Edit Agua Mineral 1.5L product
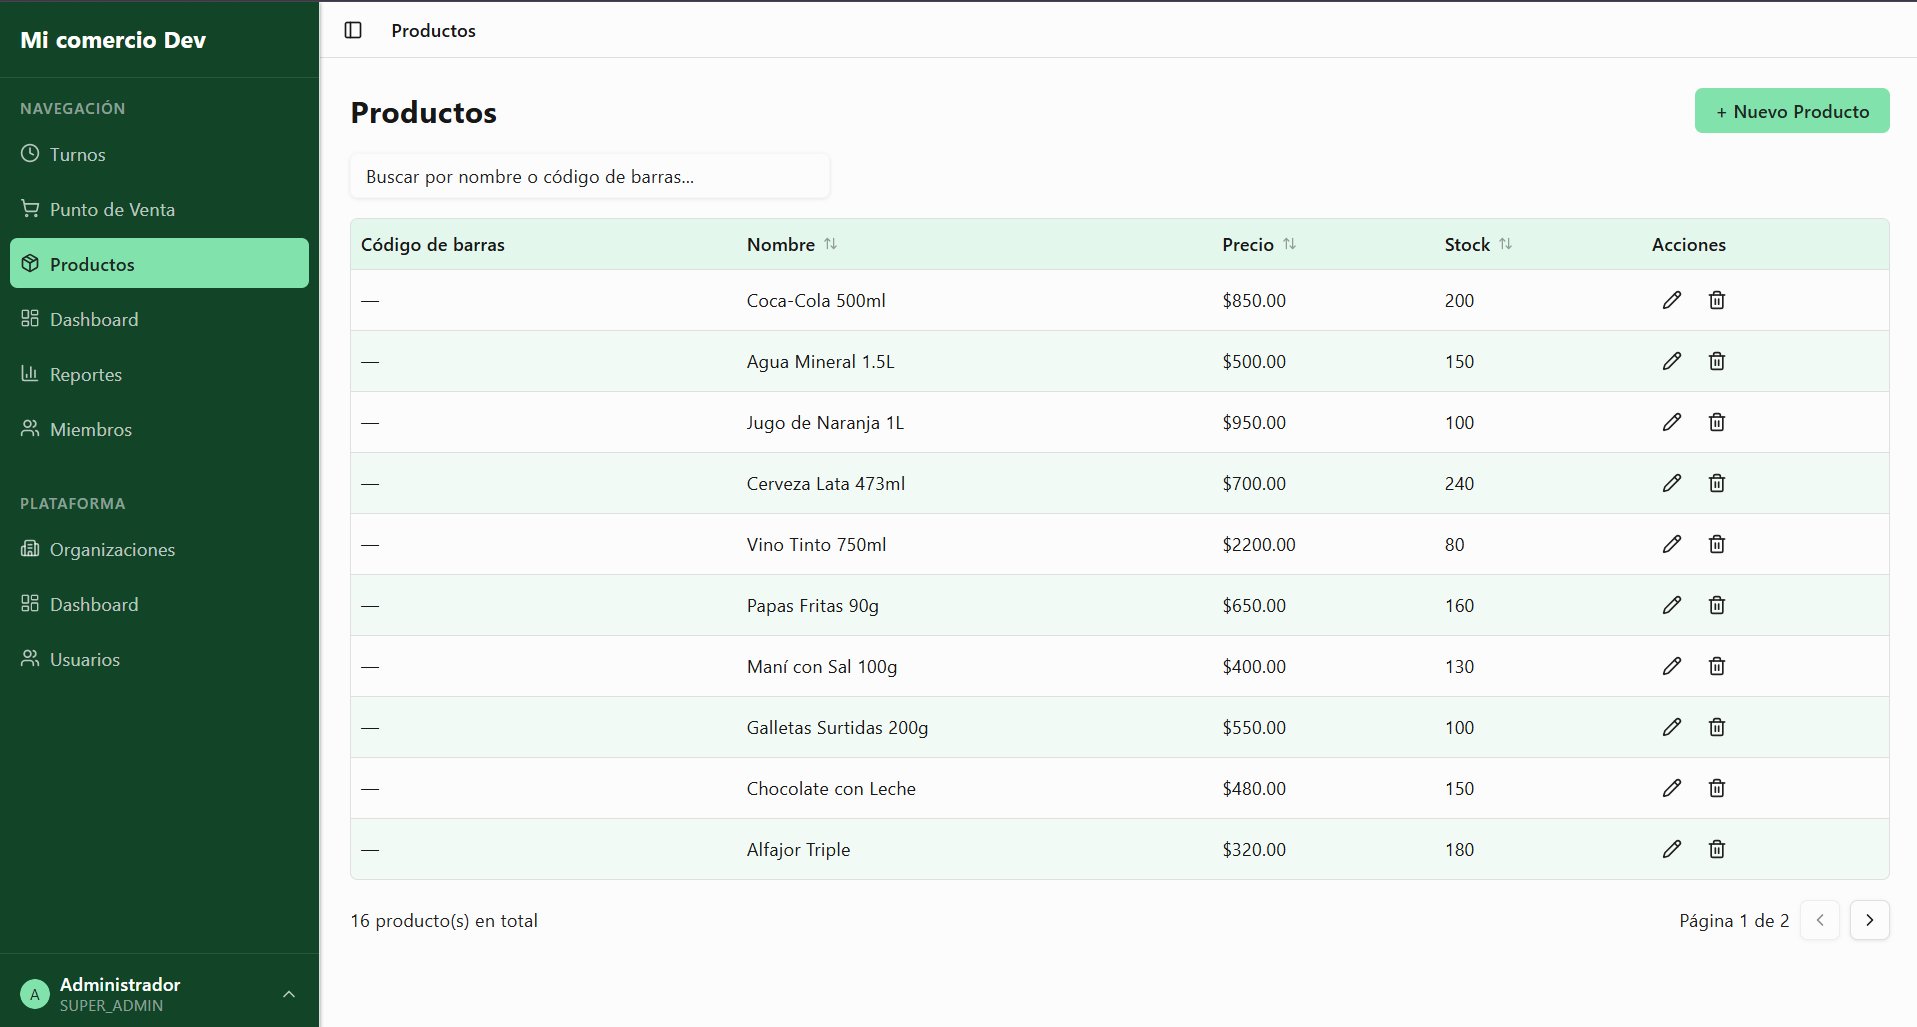This screenshot has width=1917, height=1027. pyautogui.click(x=1672, y=361)
